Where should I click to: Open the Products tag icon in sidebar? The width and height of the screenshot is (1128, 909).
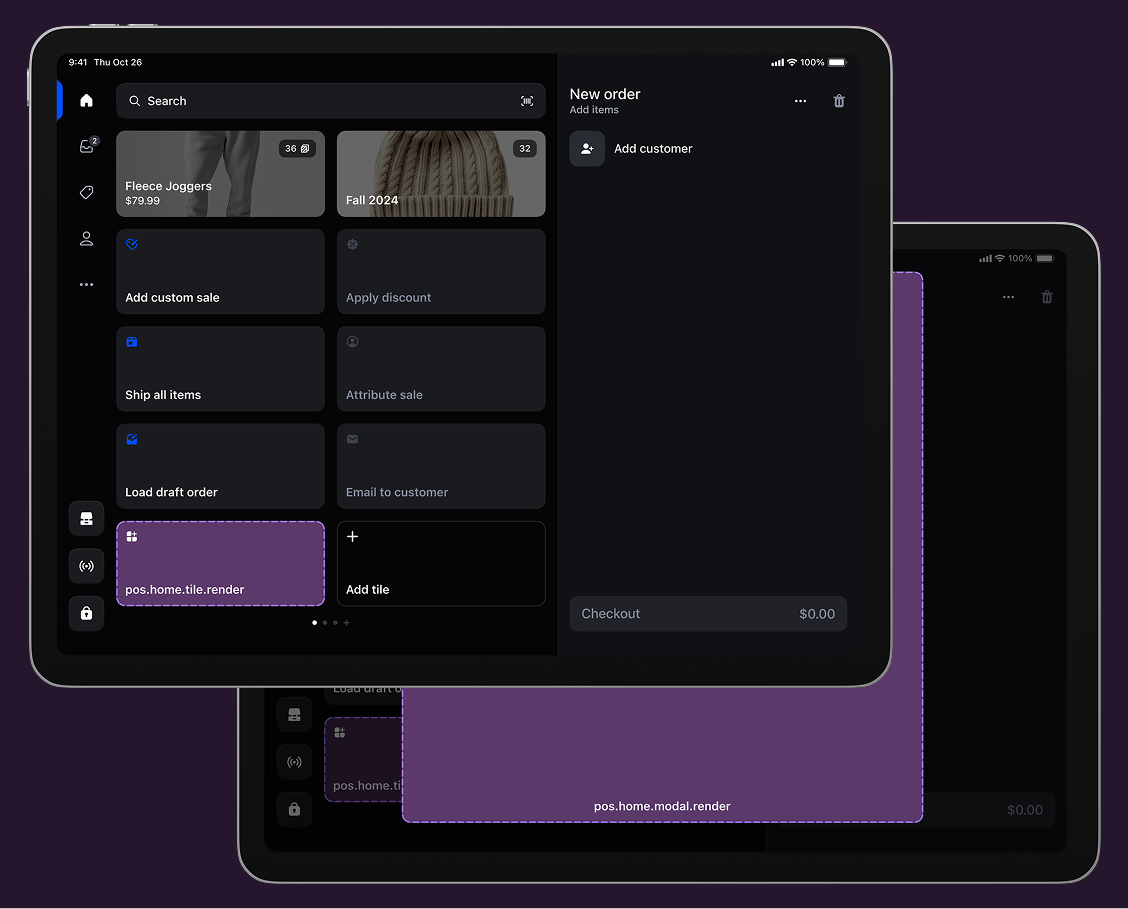86,192
